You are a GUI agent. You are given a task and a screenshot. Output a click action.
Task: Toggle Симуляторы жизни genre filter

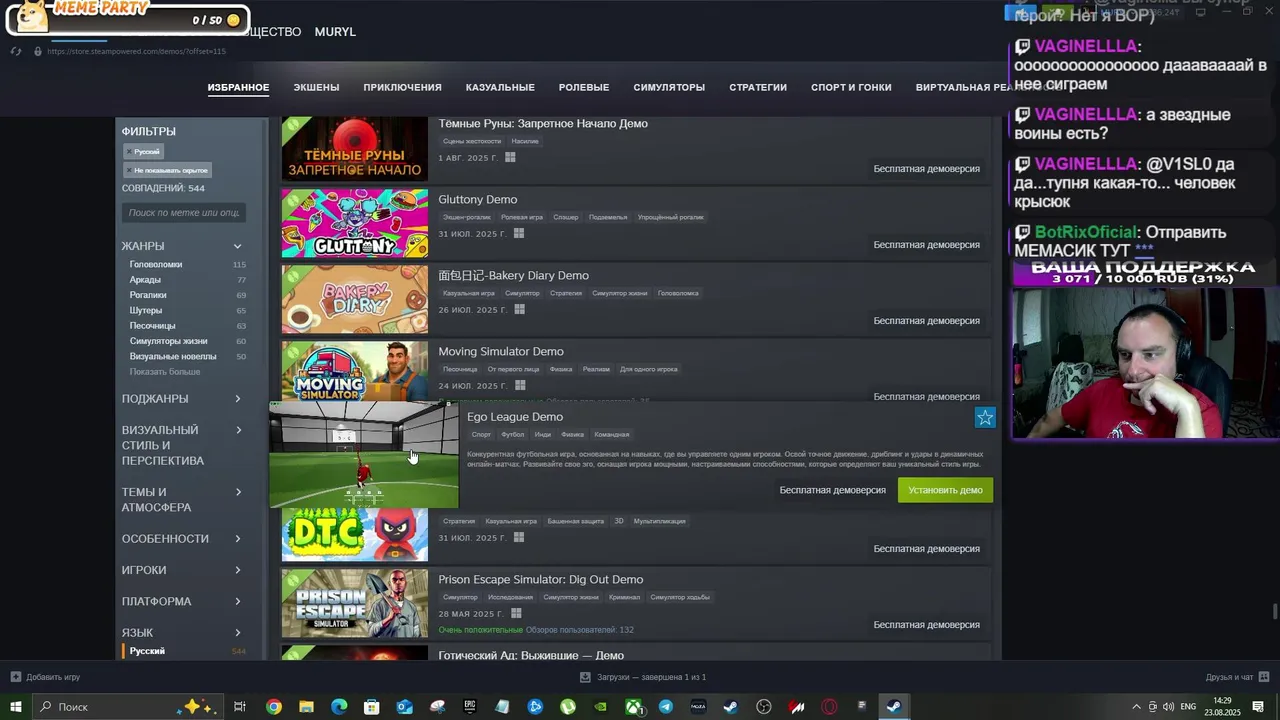click(x=169, y=341)
